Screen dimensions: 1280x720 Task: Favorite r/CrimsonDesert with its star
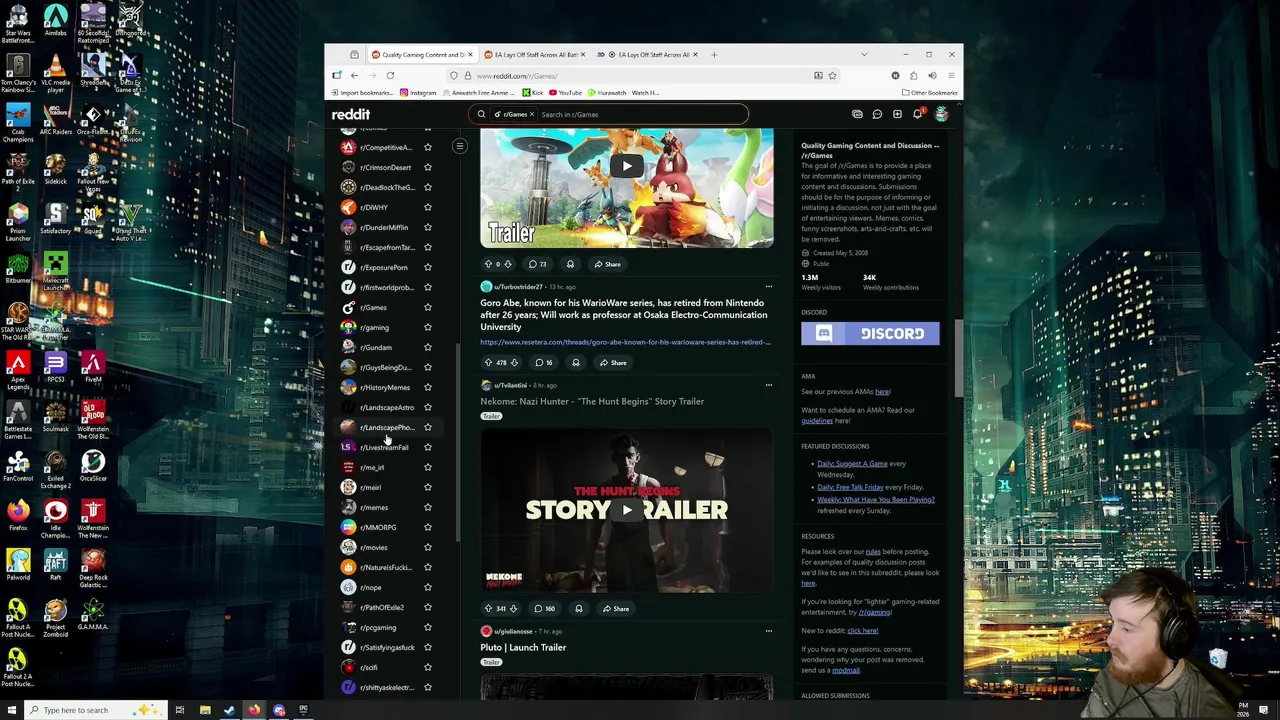tap(427, 167)
